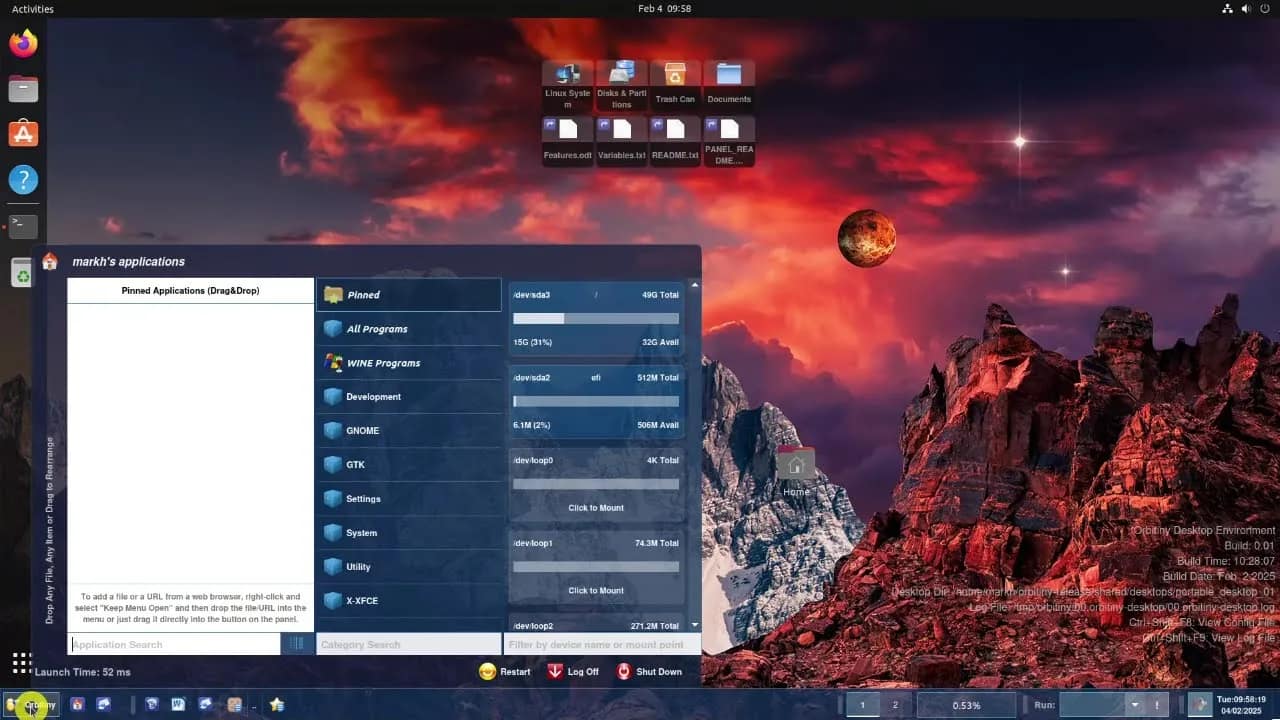Open the Linux System desktop icon
1280x720 pixels.
coord(568,84)
